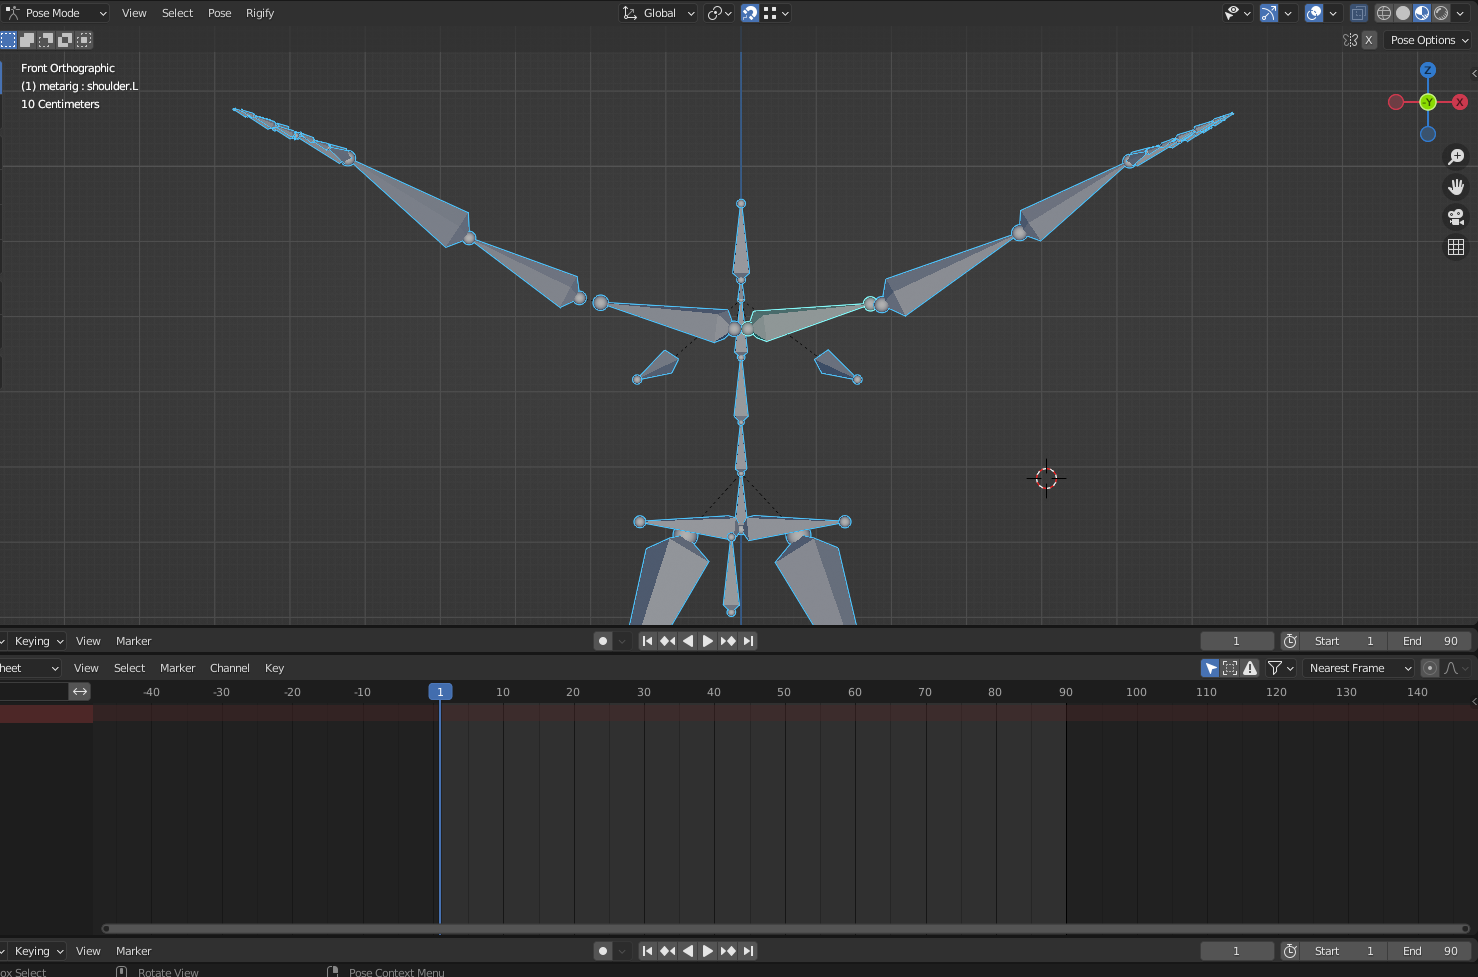Image resolution: width=1478 pixels, height=977 pixels.
Task: Switch to rendered viewport shading
Action: [1441, 13]
